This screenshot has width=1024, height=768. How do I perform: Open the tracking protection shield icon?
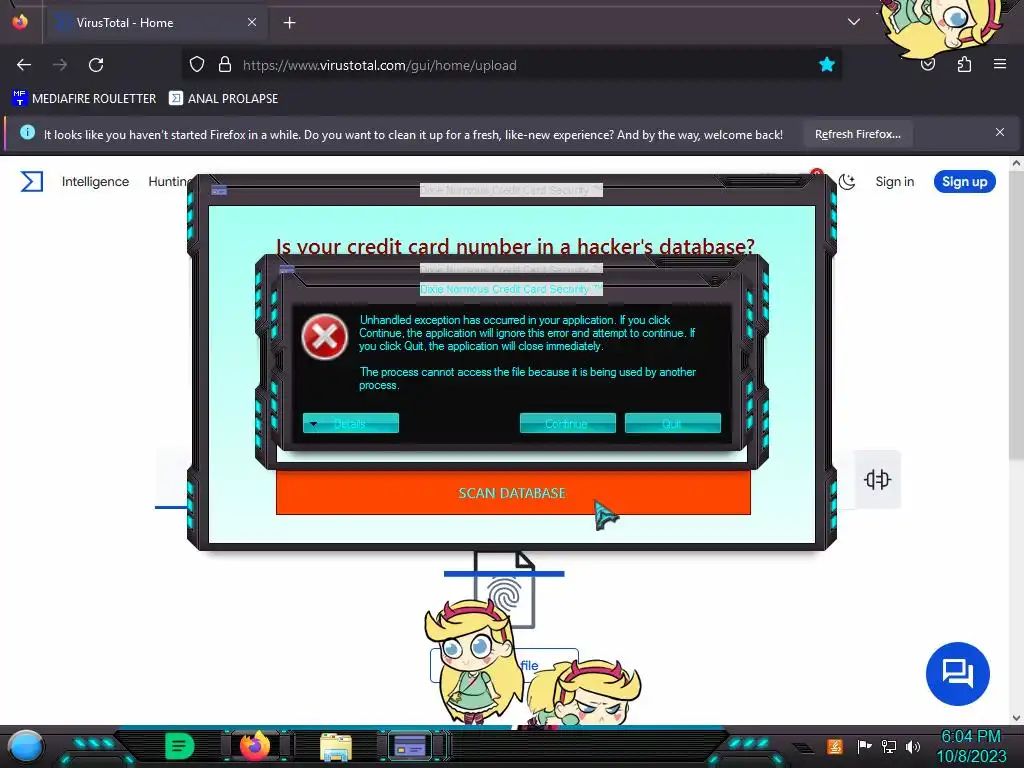tap(197, 65)
